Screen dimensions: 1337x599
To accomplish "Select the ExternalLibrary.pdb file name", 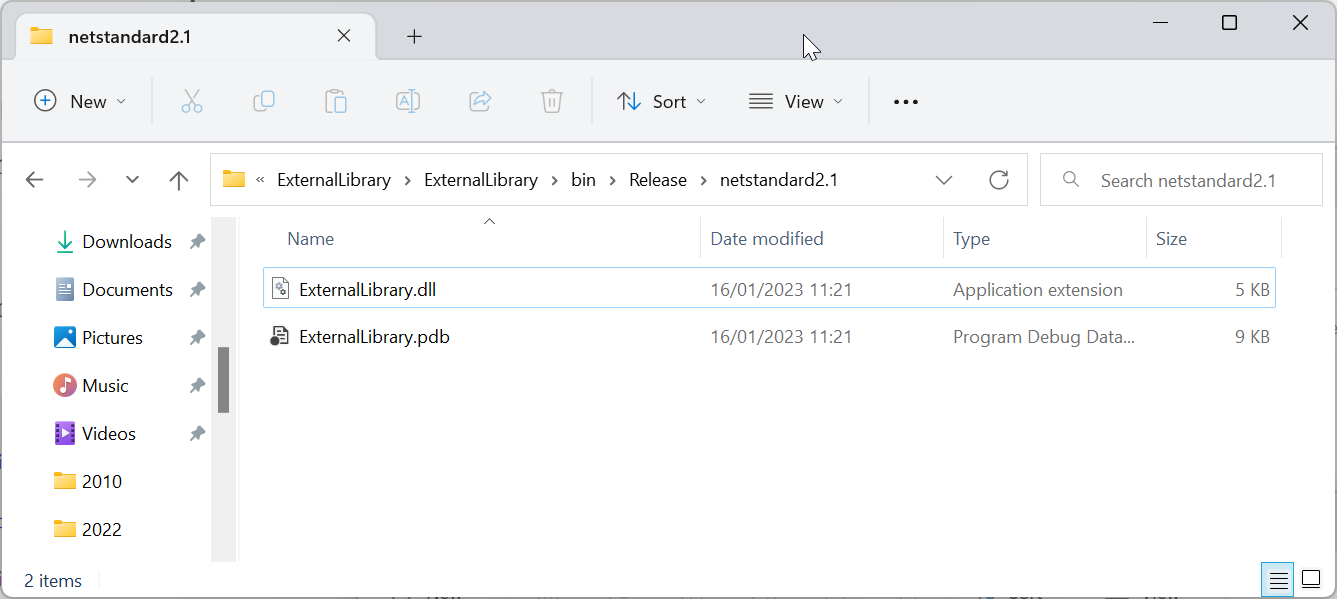I will point(374,337).
